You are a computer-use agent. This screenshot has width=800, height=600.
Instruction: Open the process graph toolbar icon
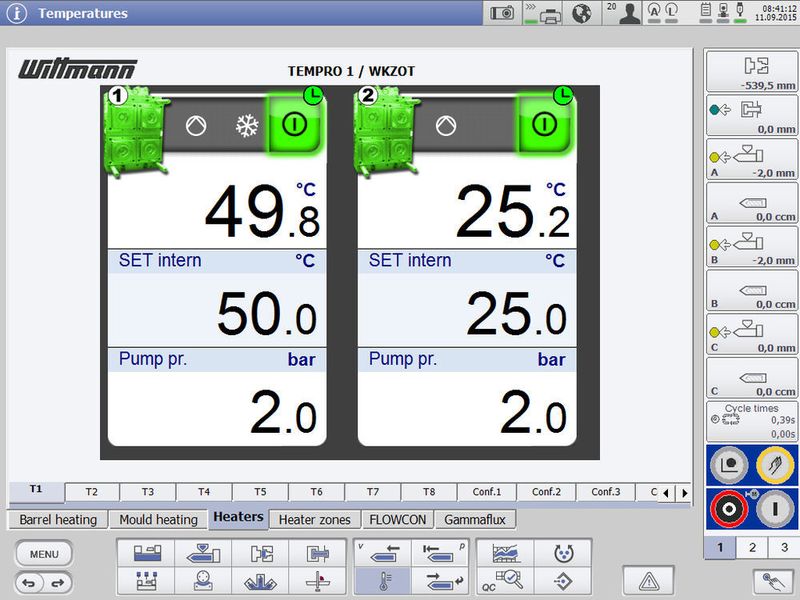(x=506, y=553)
